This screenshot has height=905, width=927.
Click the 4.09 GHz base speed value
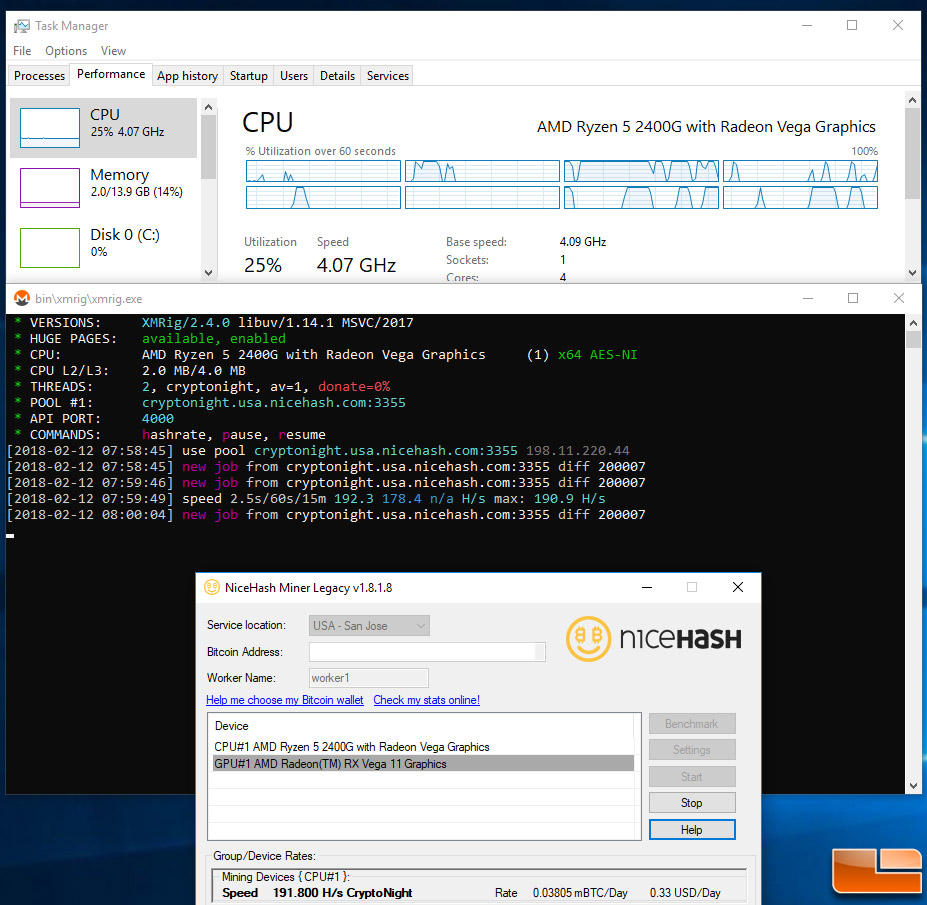click(582, 242)
